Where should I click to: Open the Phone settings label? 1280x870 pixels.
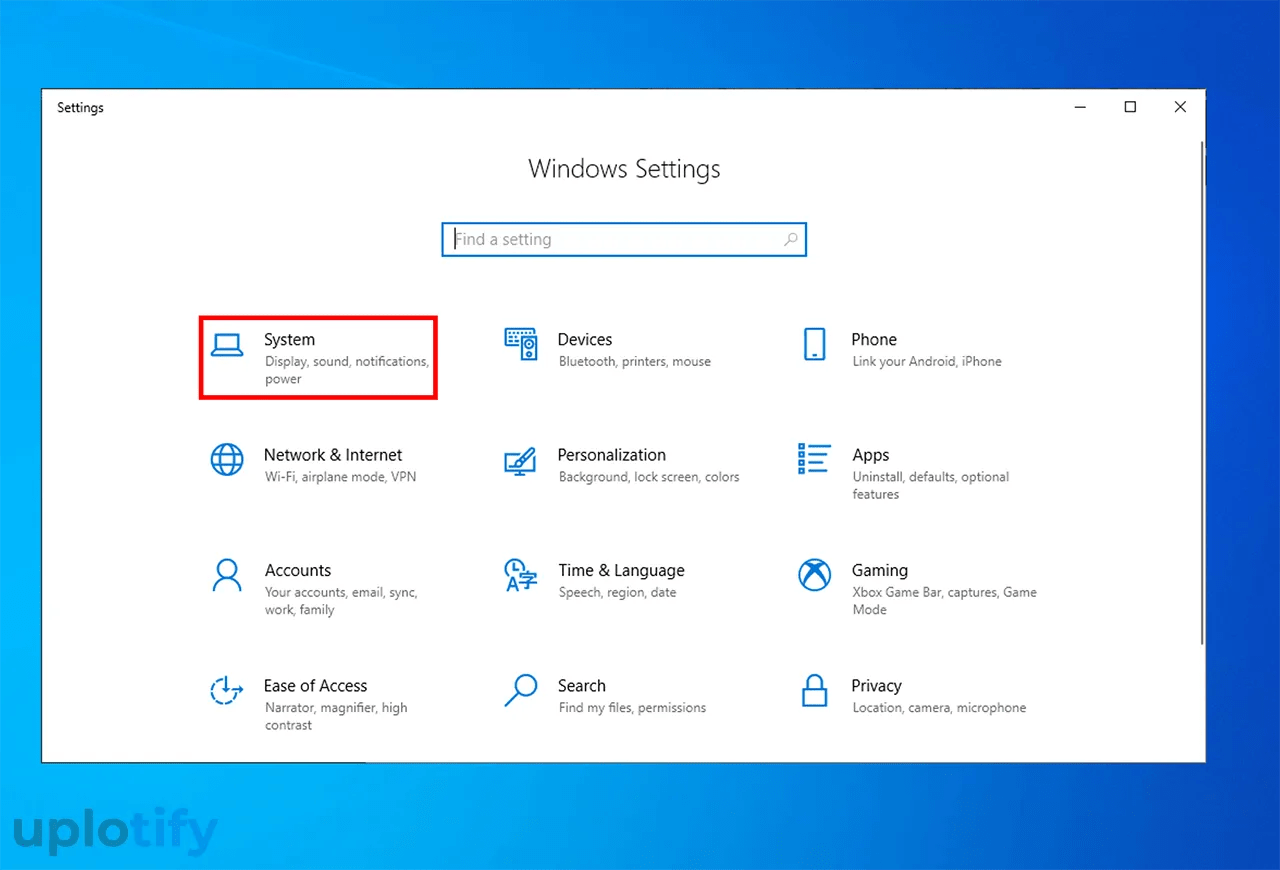[874, 340]
